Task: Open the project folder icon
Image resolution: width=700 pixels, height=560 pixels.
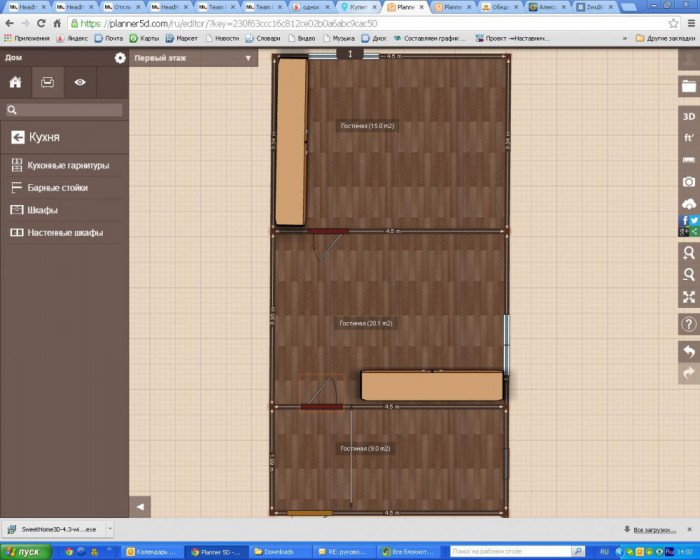Action: tap(688, 85)
